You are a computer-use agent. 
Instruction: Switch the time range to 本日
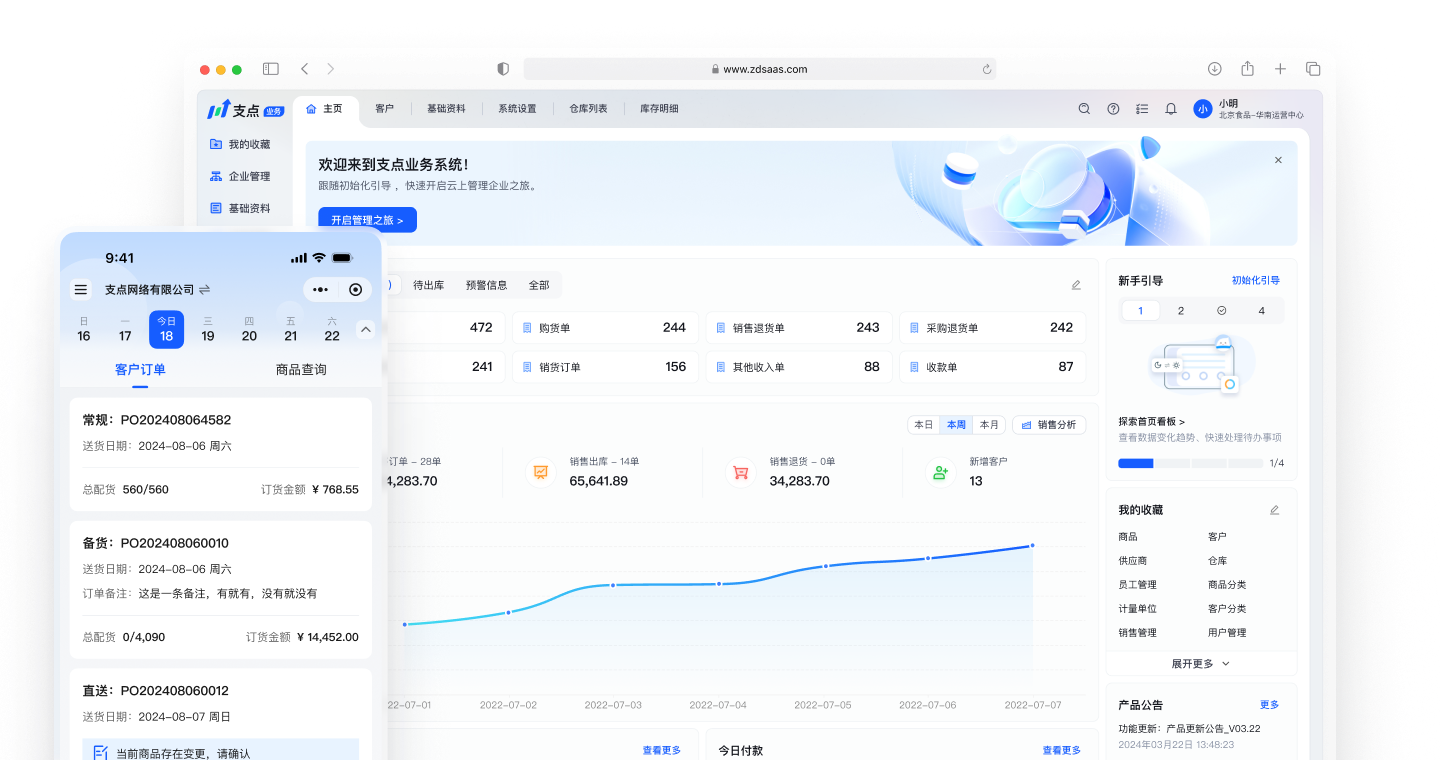click(923, 425)
